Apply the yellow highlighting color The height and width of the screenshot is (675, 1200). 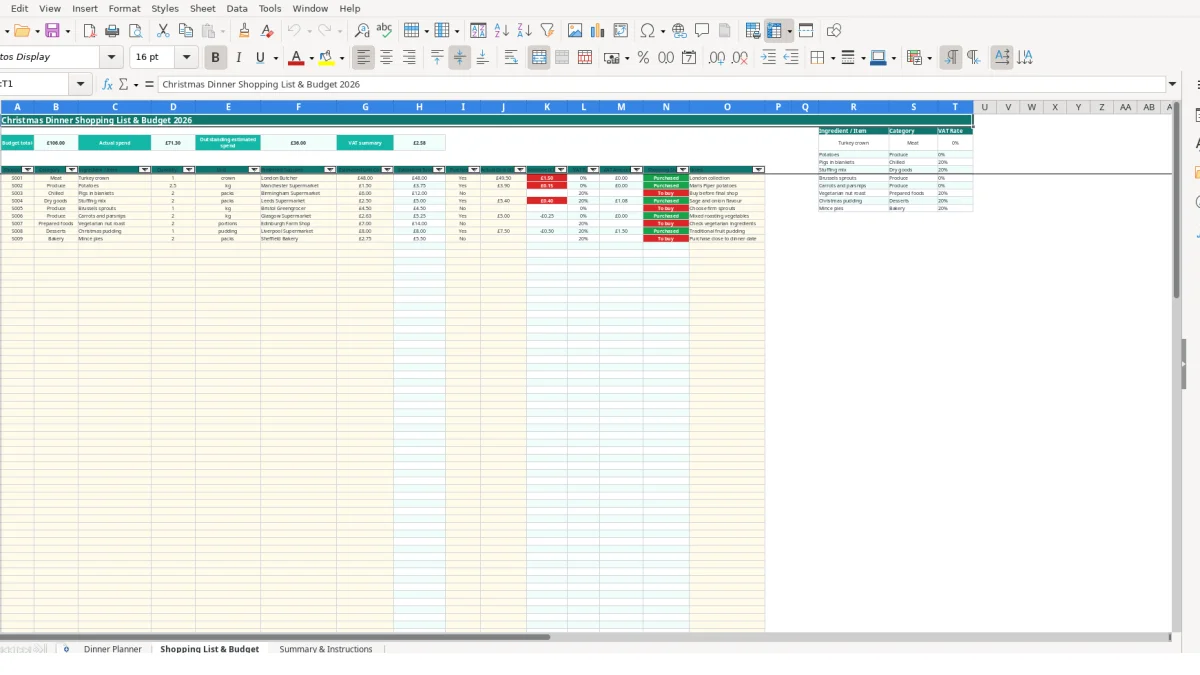[x=326, y=58]
